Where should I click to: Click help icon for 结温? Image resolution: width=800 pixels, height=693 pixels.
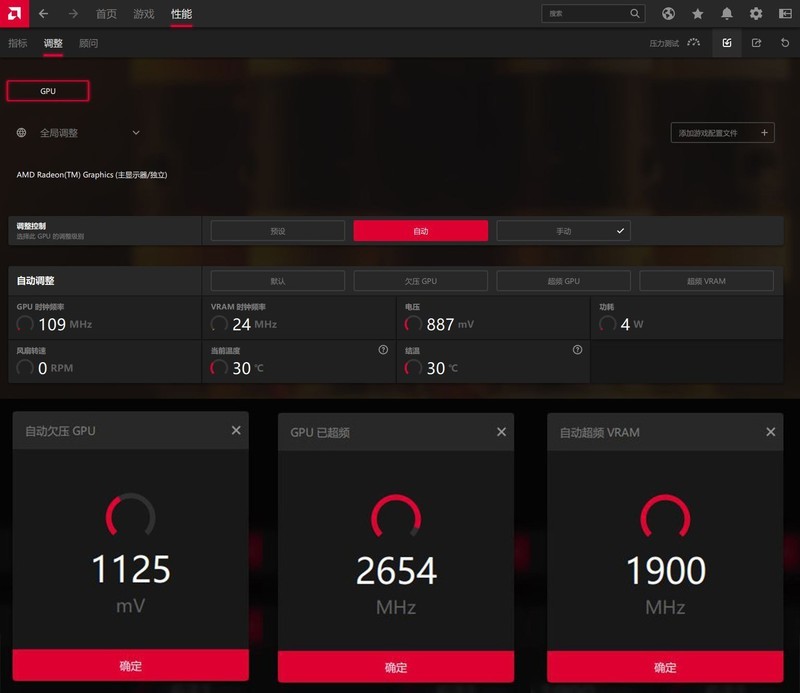coord(577,350)
